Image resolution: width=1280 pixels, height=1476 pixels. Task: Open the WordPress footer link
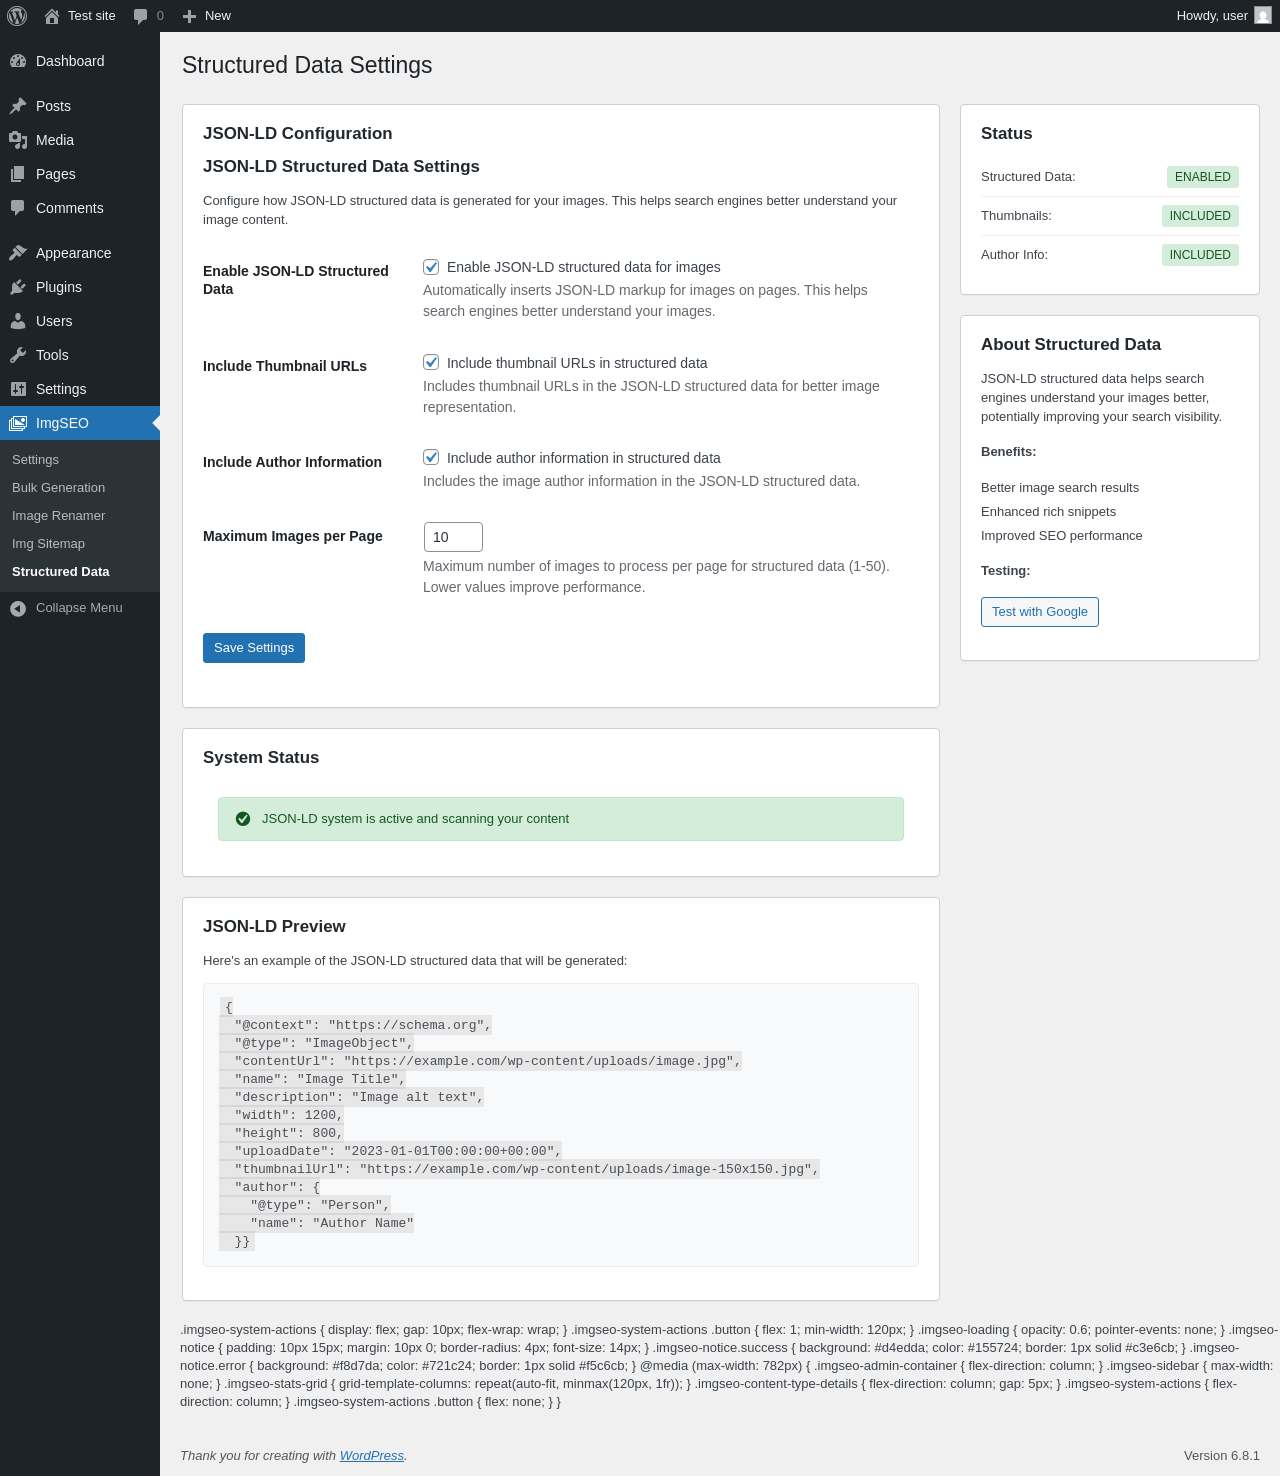(x=372, y=1456)
